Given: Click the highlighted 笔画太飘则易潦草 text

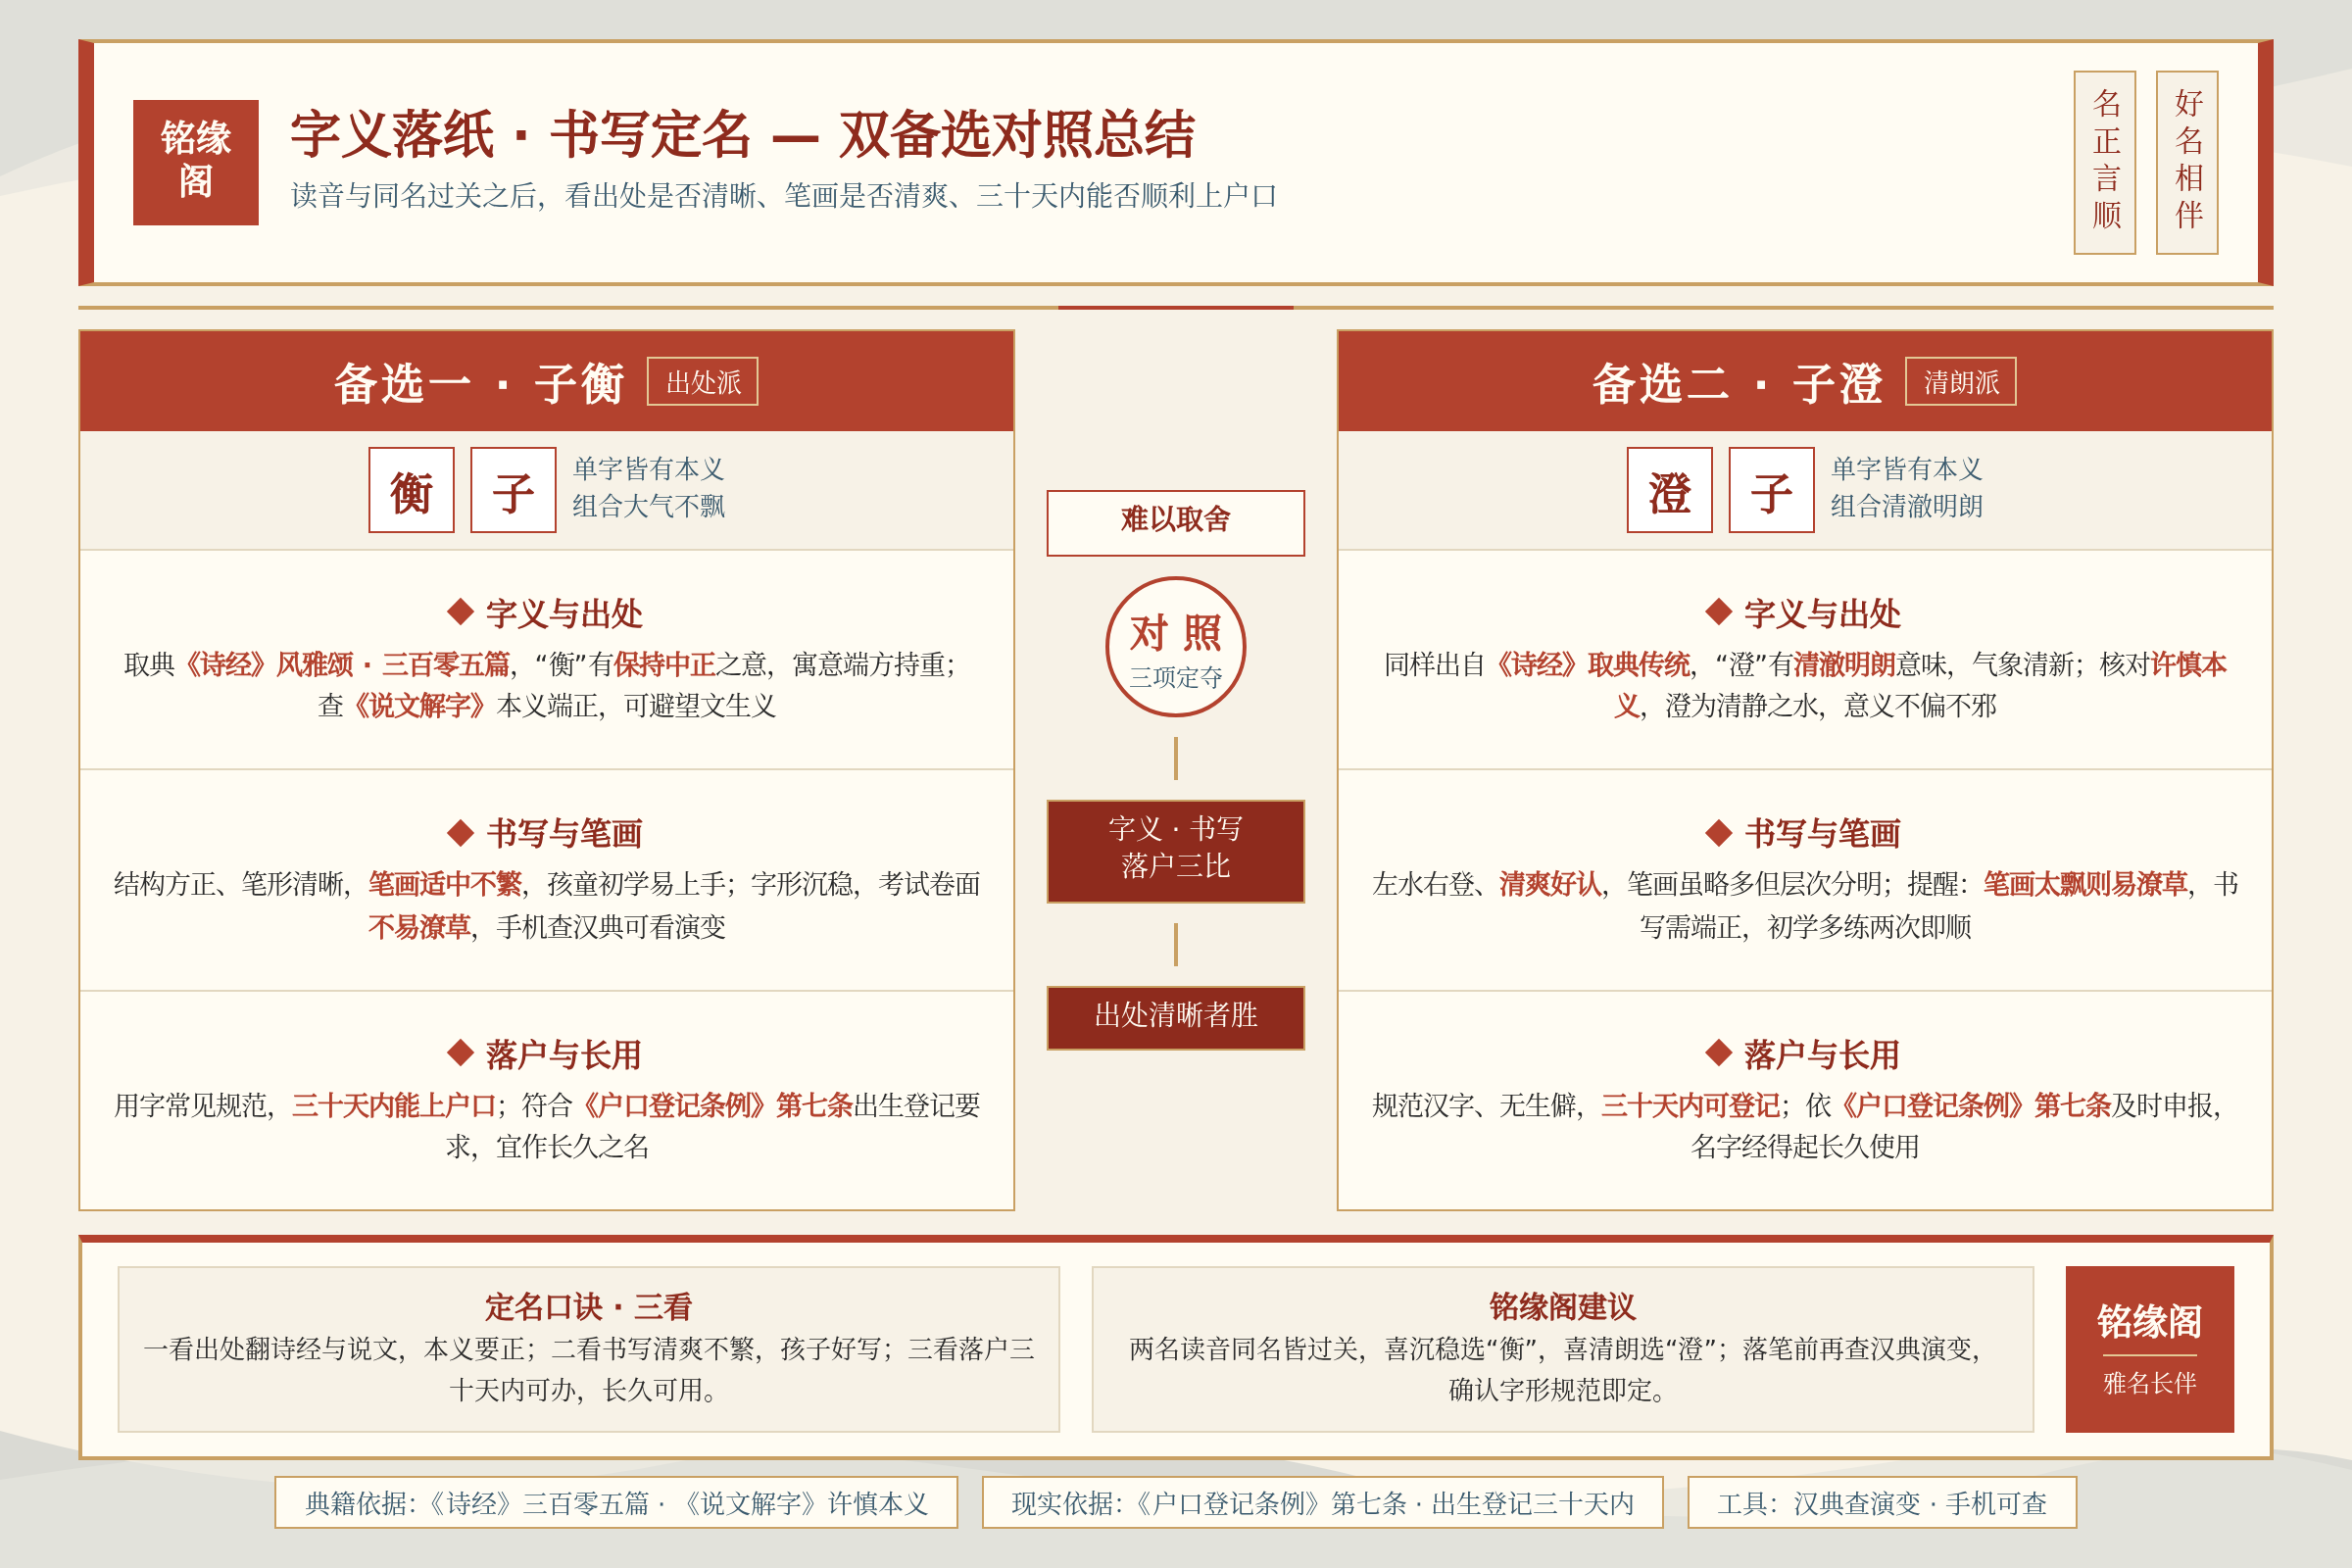Looking at the screenshot, I should coord(2085,884).
